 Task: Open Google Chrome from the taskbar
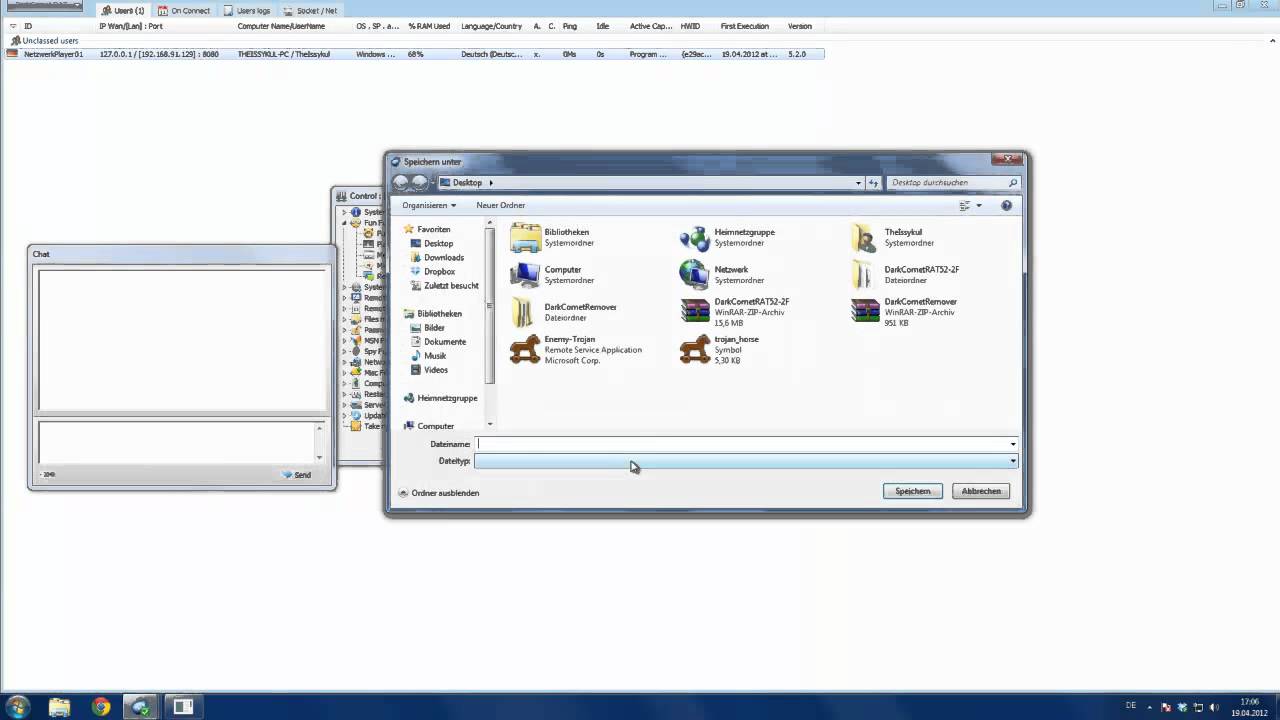pyautogui.click(x=101, y=707)
